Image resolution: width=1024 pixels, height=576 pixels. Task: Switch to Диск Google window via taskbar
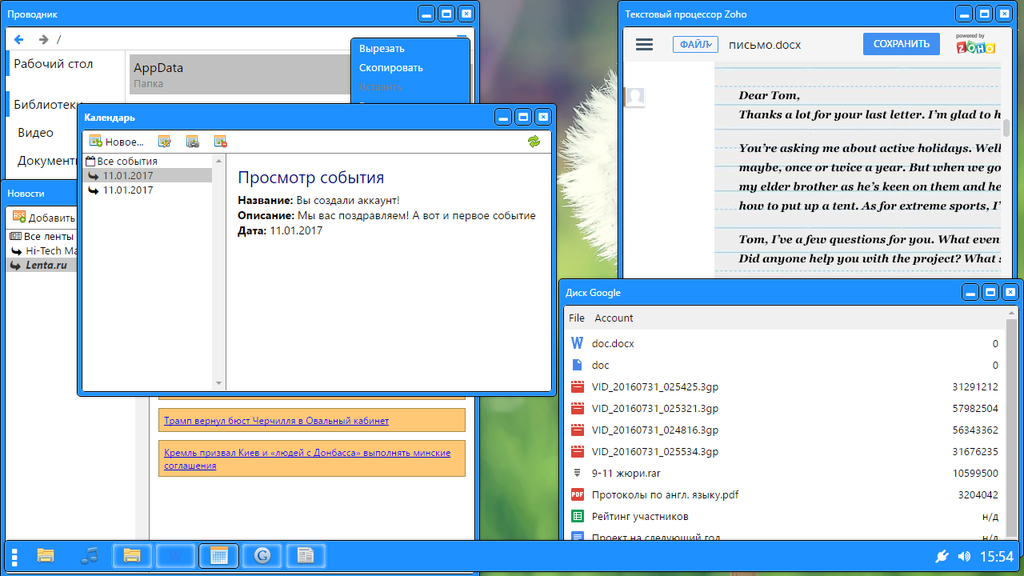click(x=263, y=556)
